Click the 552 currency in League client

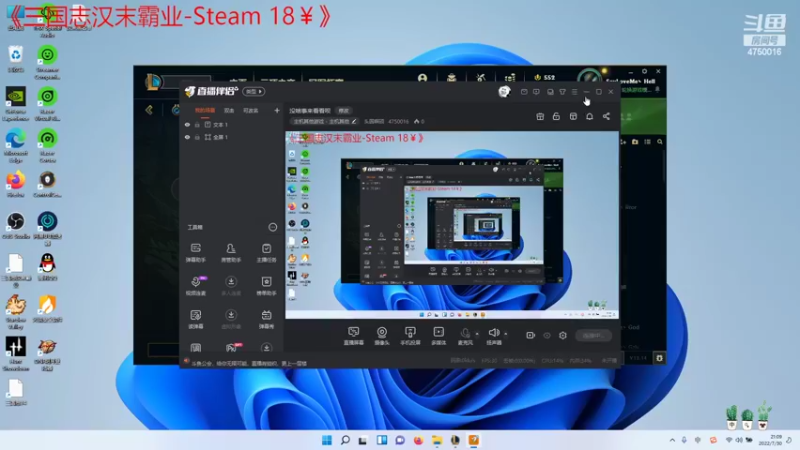[x=544, y=78]
